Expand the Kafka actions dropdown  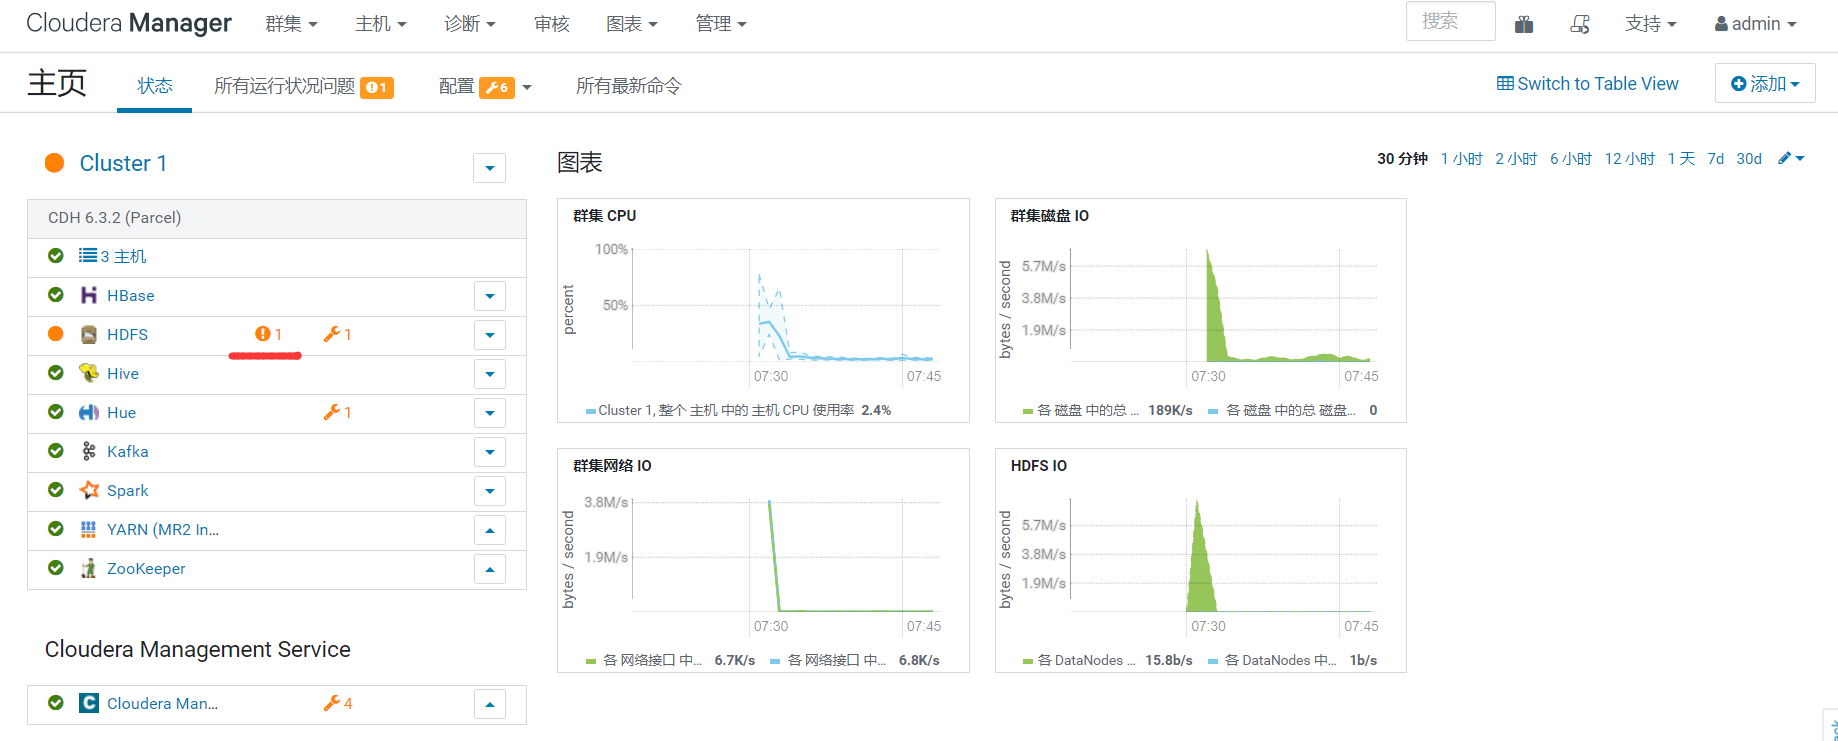tap(490, 452)
